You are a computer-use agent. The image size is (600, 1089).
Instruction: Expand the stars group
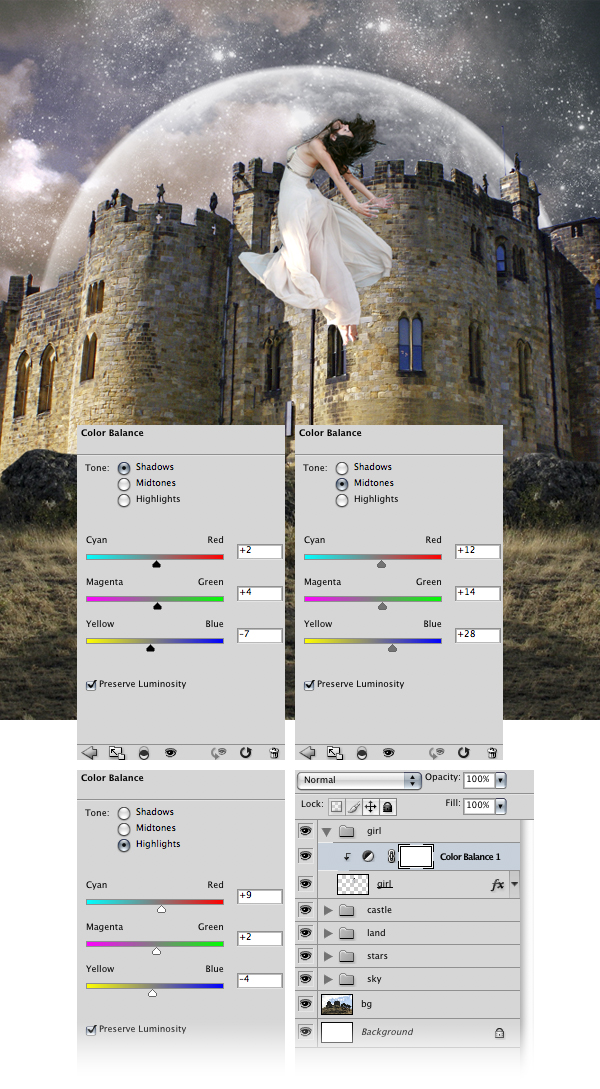point(328,956)
